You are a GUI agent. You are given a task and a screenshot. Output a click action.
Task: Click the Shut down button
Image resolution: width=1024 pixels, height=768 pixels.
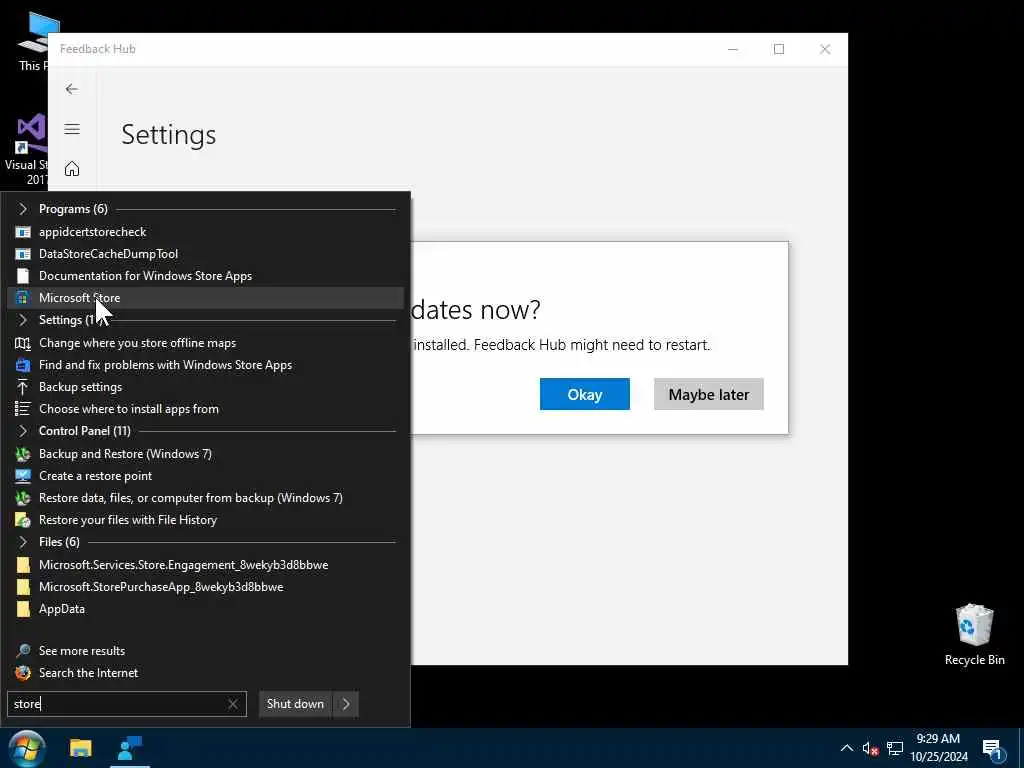[295, 704]
